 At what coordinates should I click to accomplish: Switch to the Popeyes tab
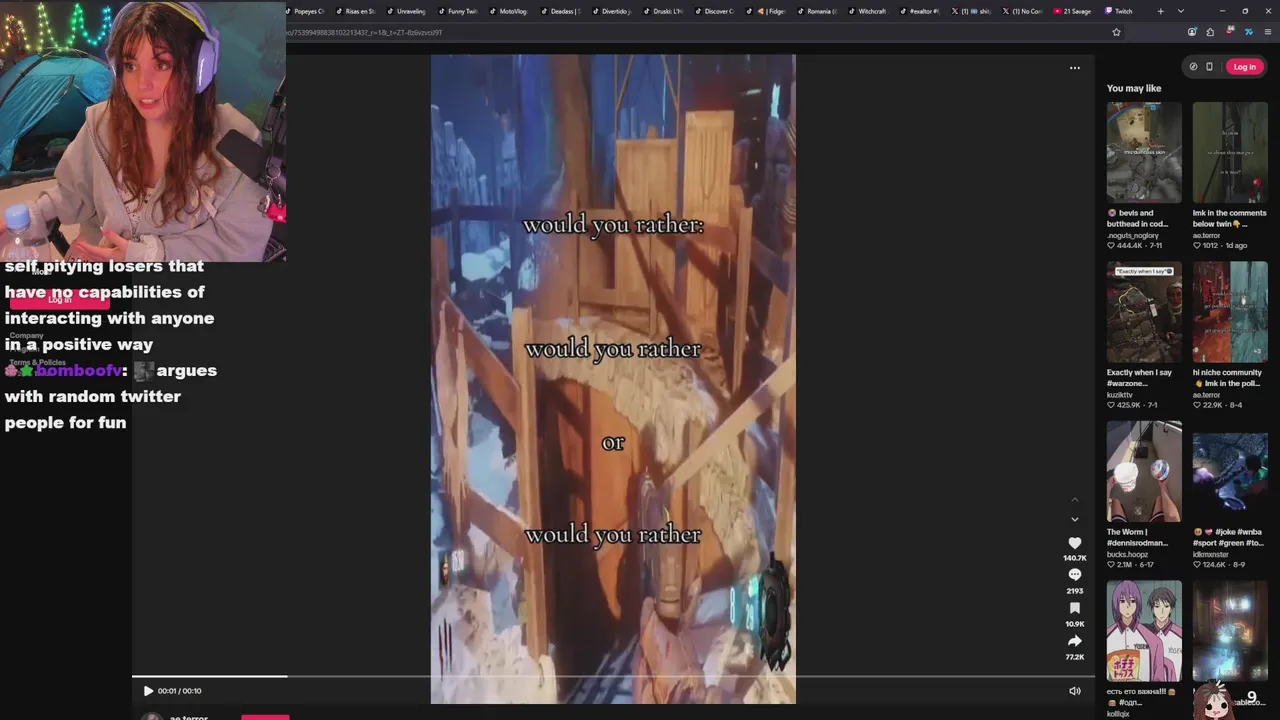click(x=305, y=11)
